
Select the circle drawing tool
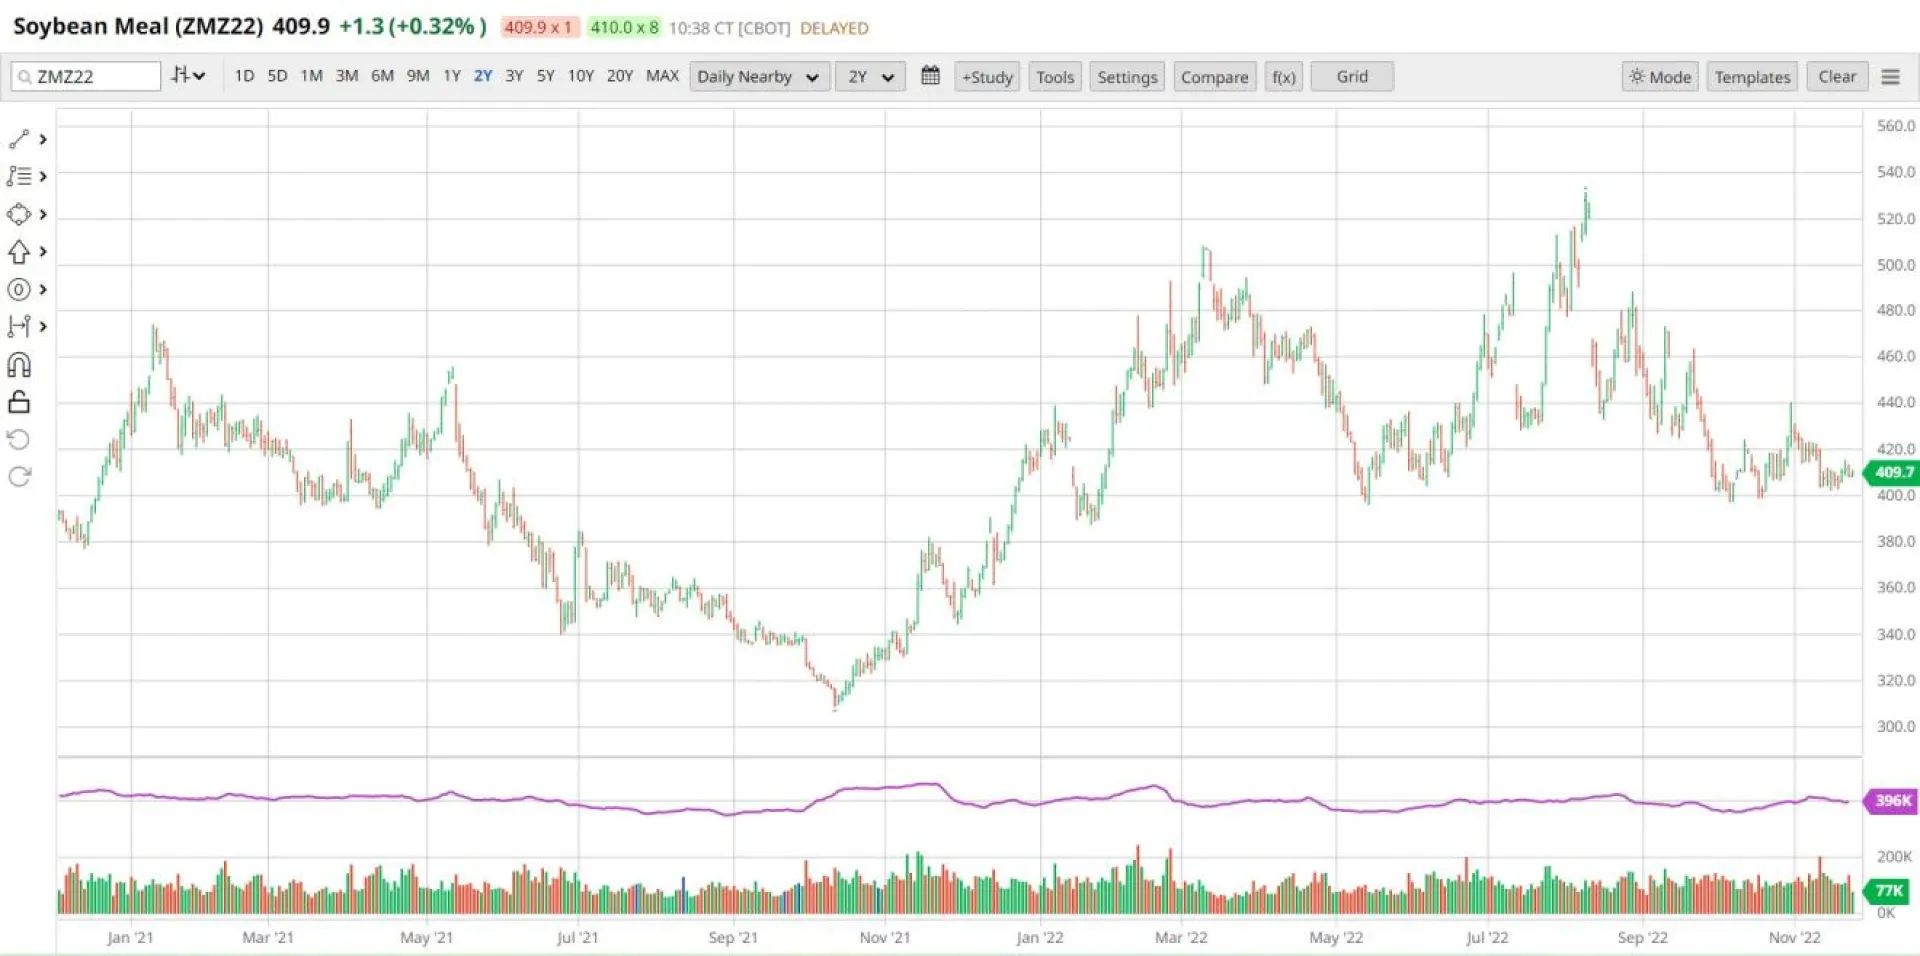point(18,290)
